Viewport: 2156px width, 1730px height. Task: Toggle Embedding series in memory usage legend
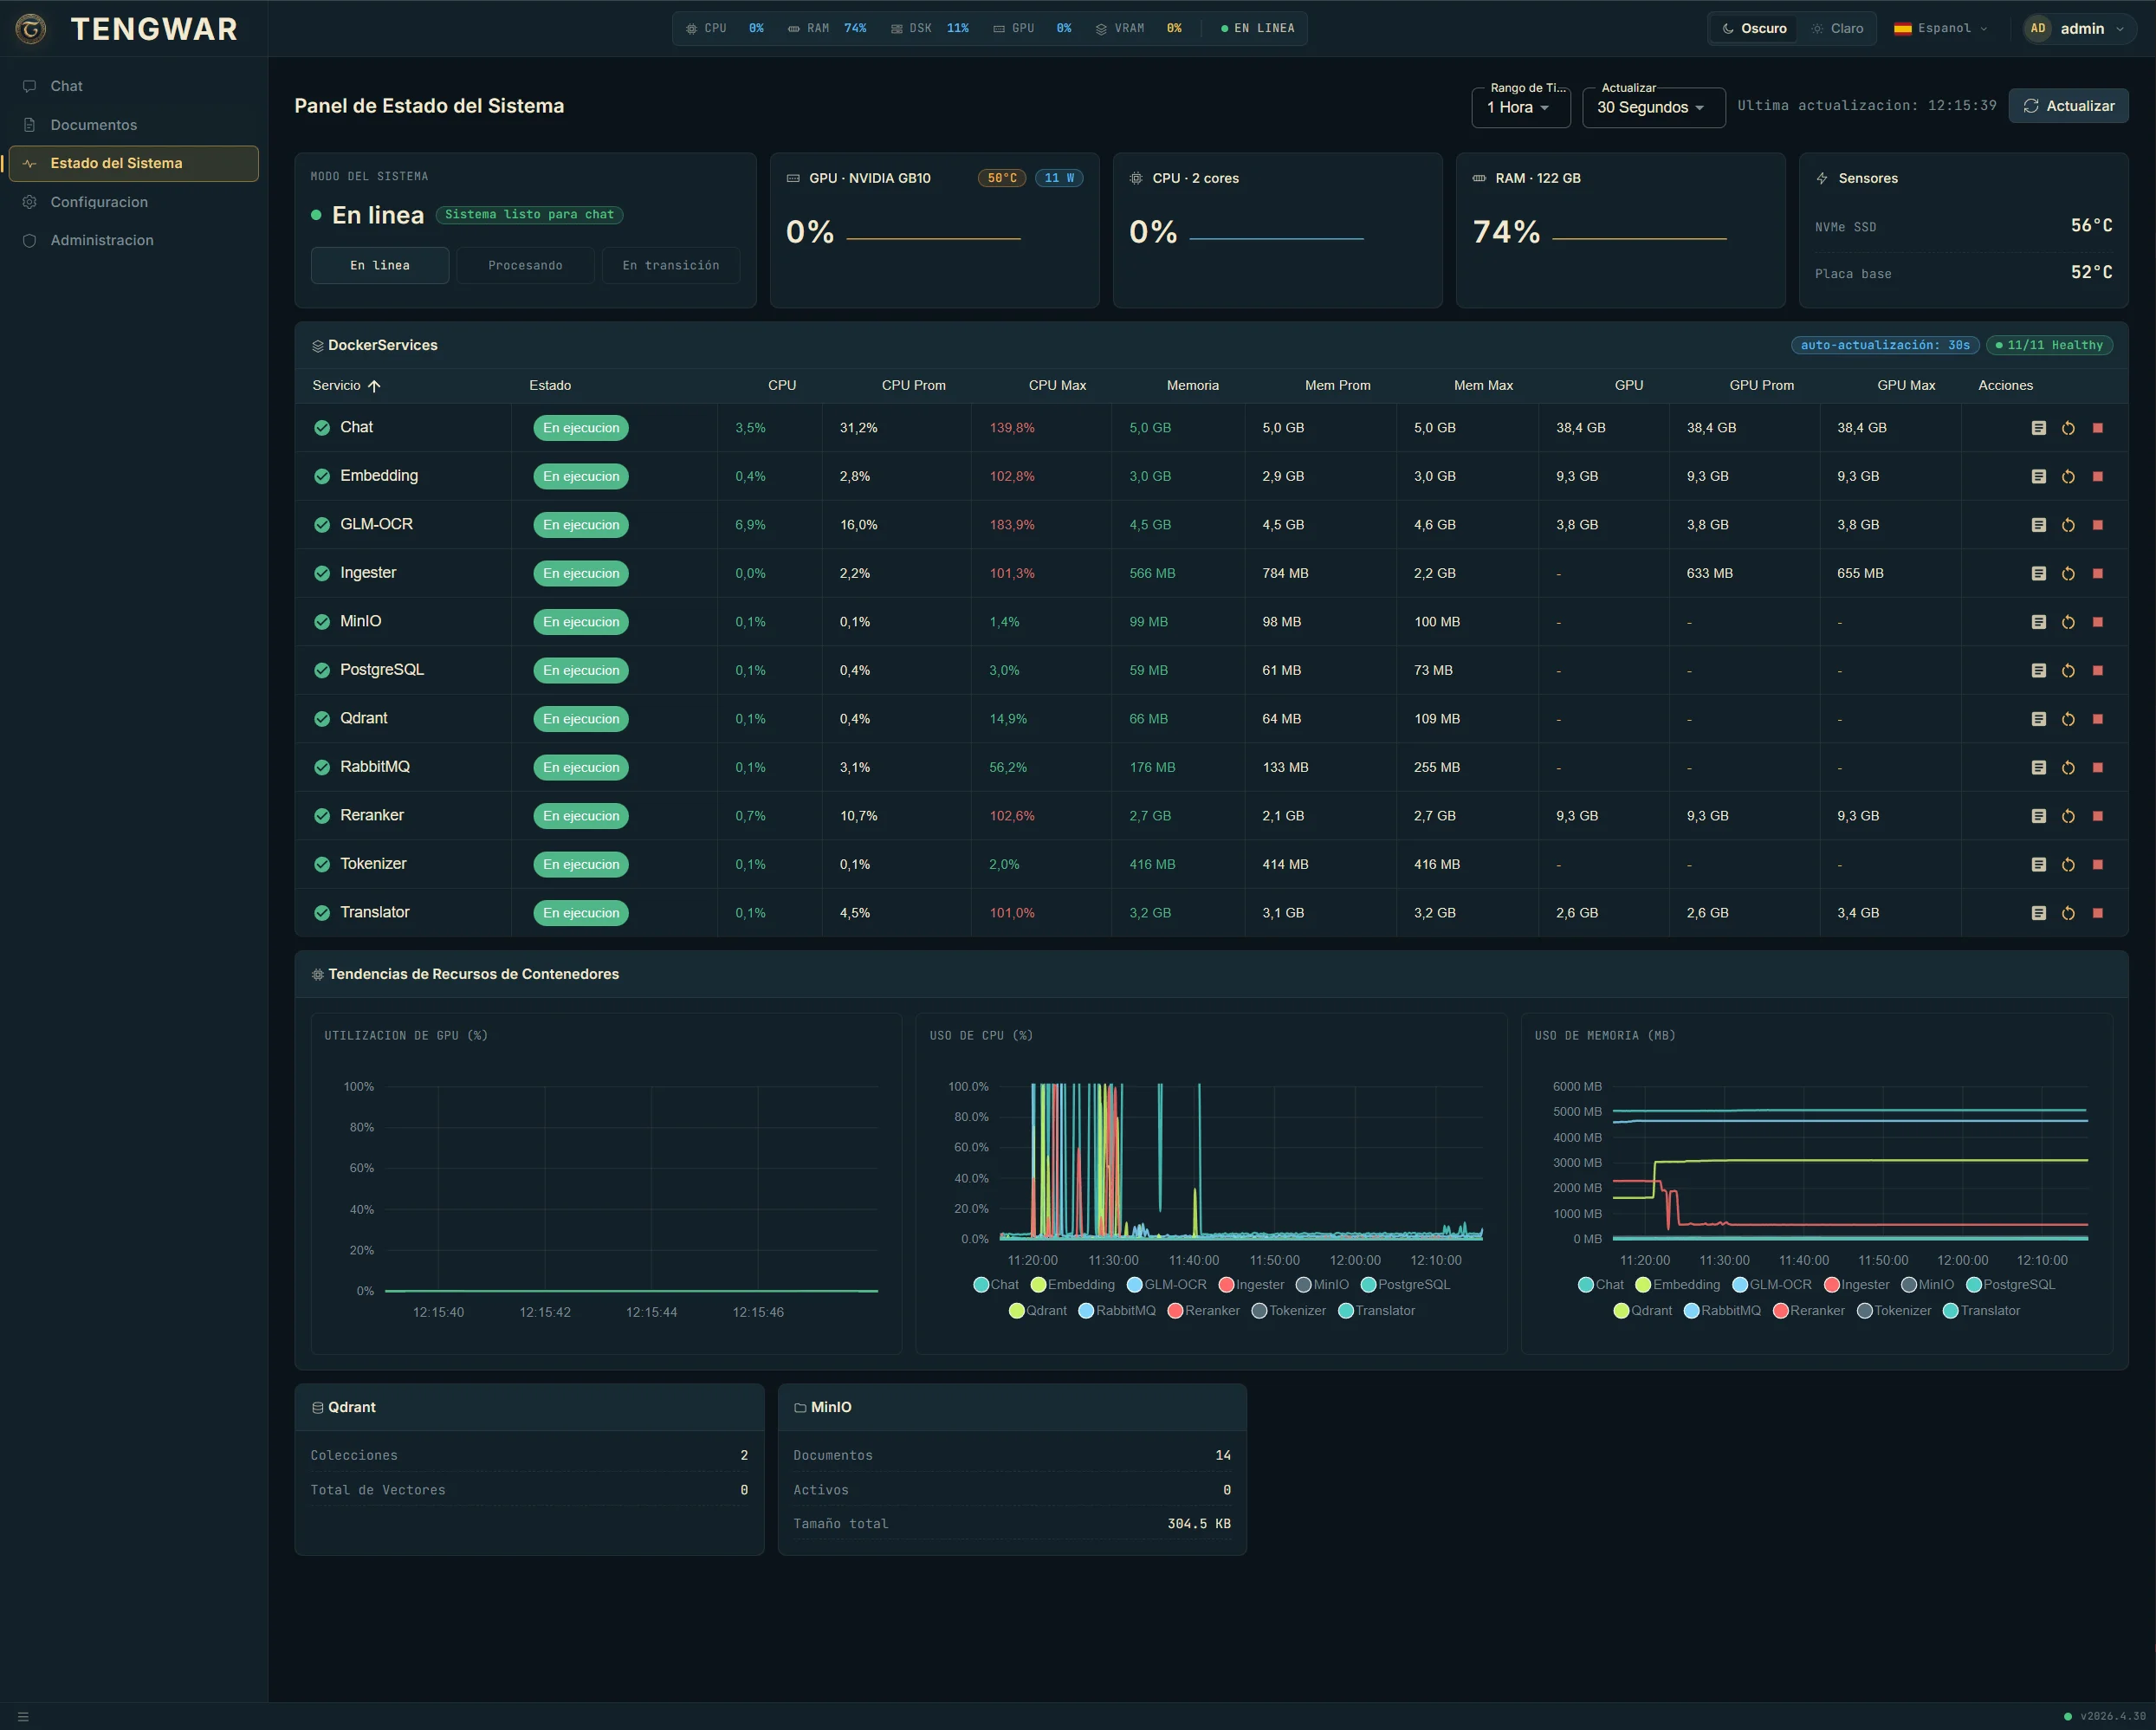click(1677, 1285)
